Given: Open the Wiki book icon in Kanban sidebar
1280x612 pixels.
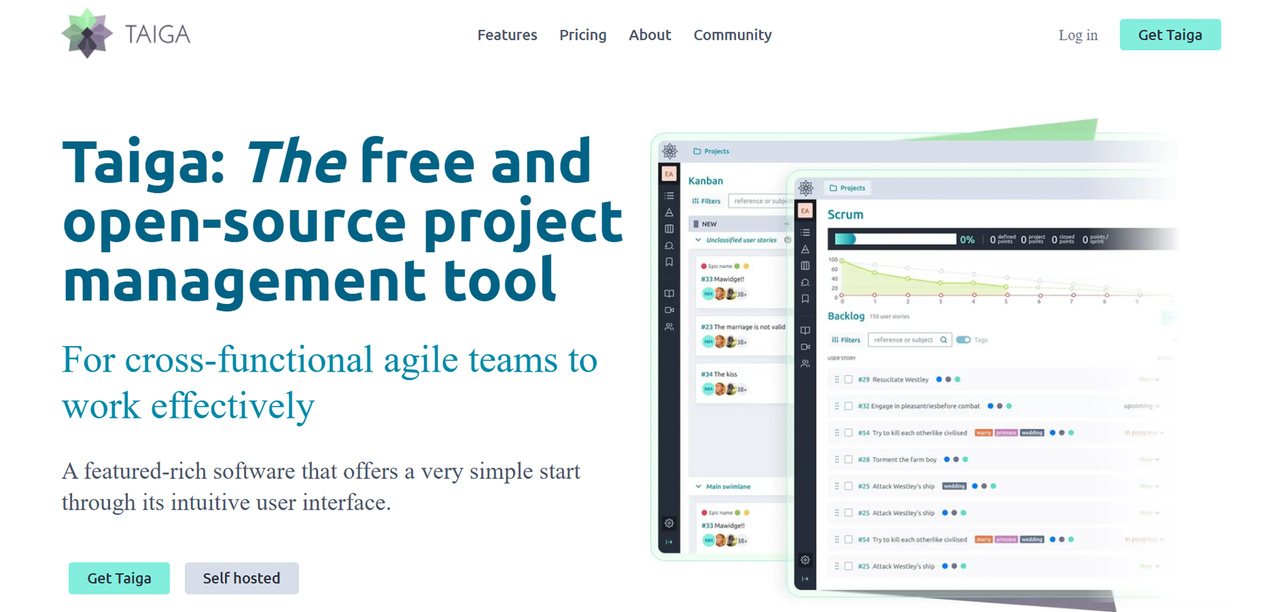Looking at the screenshot, I should pos(669,293).
